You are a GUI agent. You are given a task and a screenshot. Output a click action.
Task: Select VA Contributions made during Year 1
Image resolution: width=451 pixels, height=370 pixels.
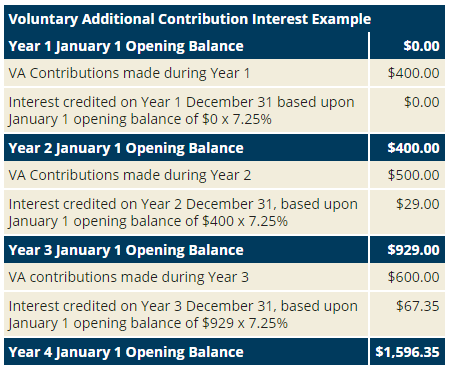(129, 73)
